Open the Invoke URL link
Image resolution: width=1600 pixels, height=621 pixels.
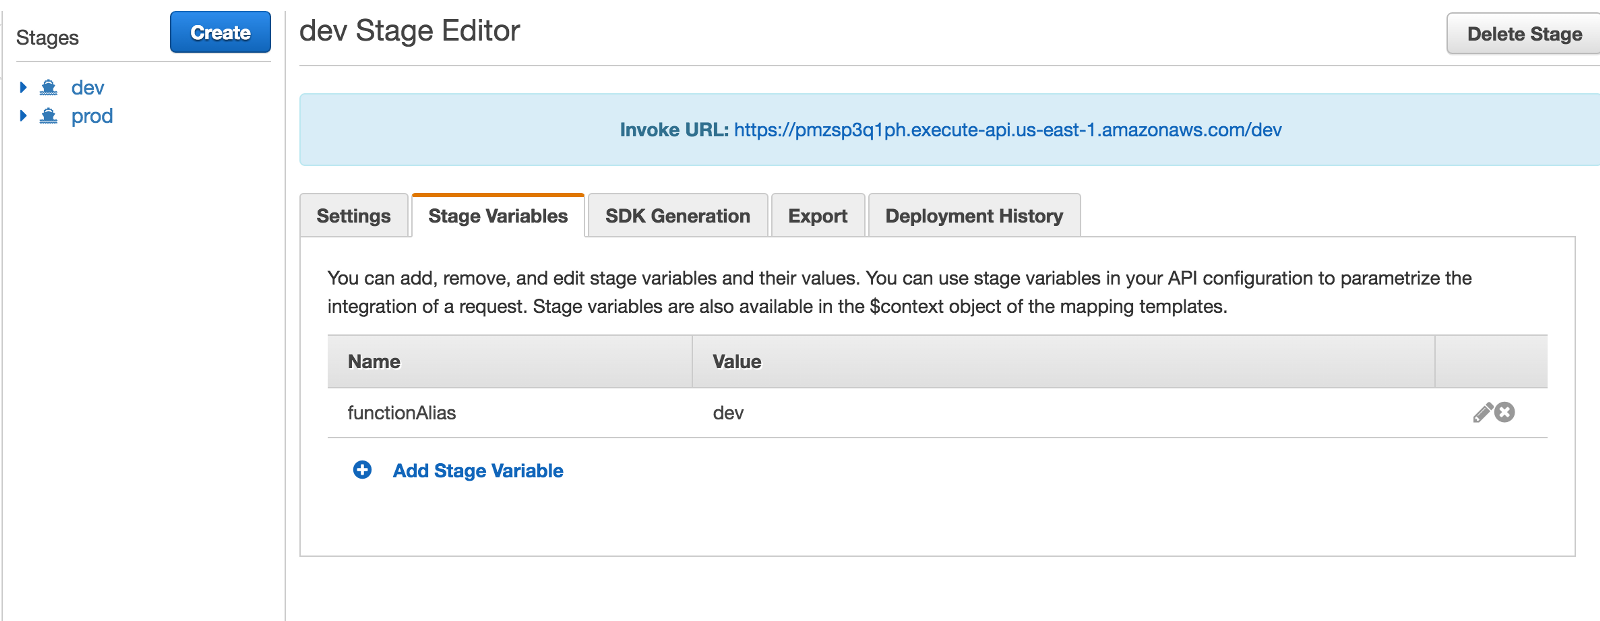(x=1007, y=130)
